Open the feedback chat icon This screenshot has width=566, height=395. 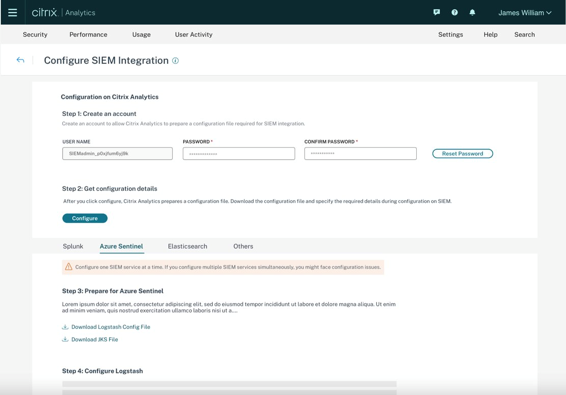(436, 13)
